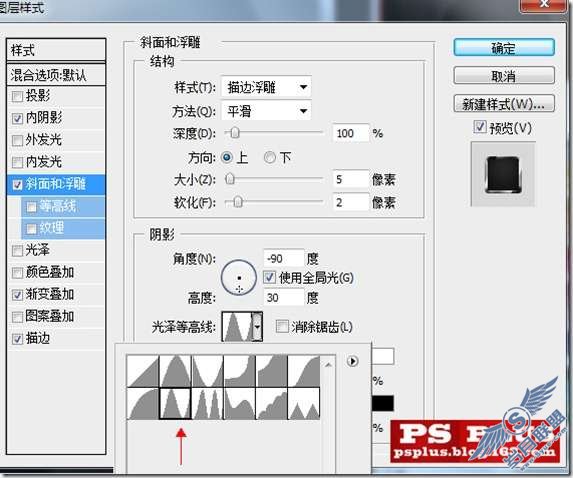Click the black shadow color swatch
Image resolution: width=573 pixels, height=478 pixels.
(383, 403)
